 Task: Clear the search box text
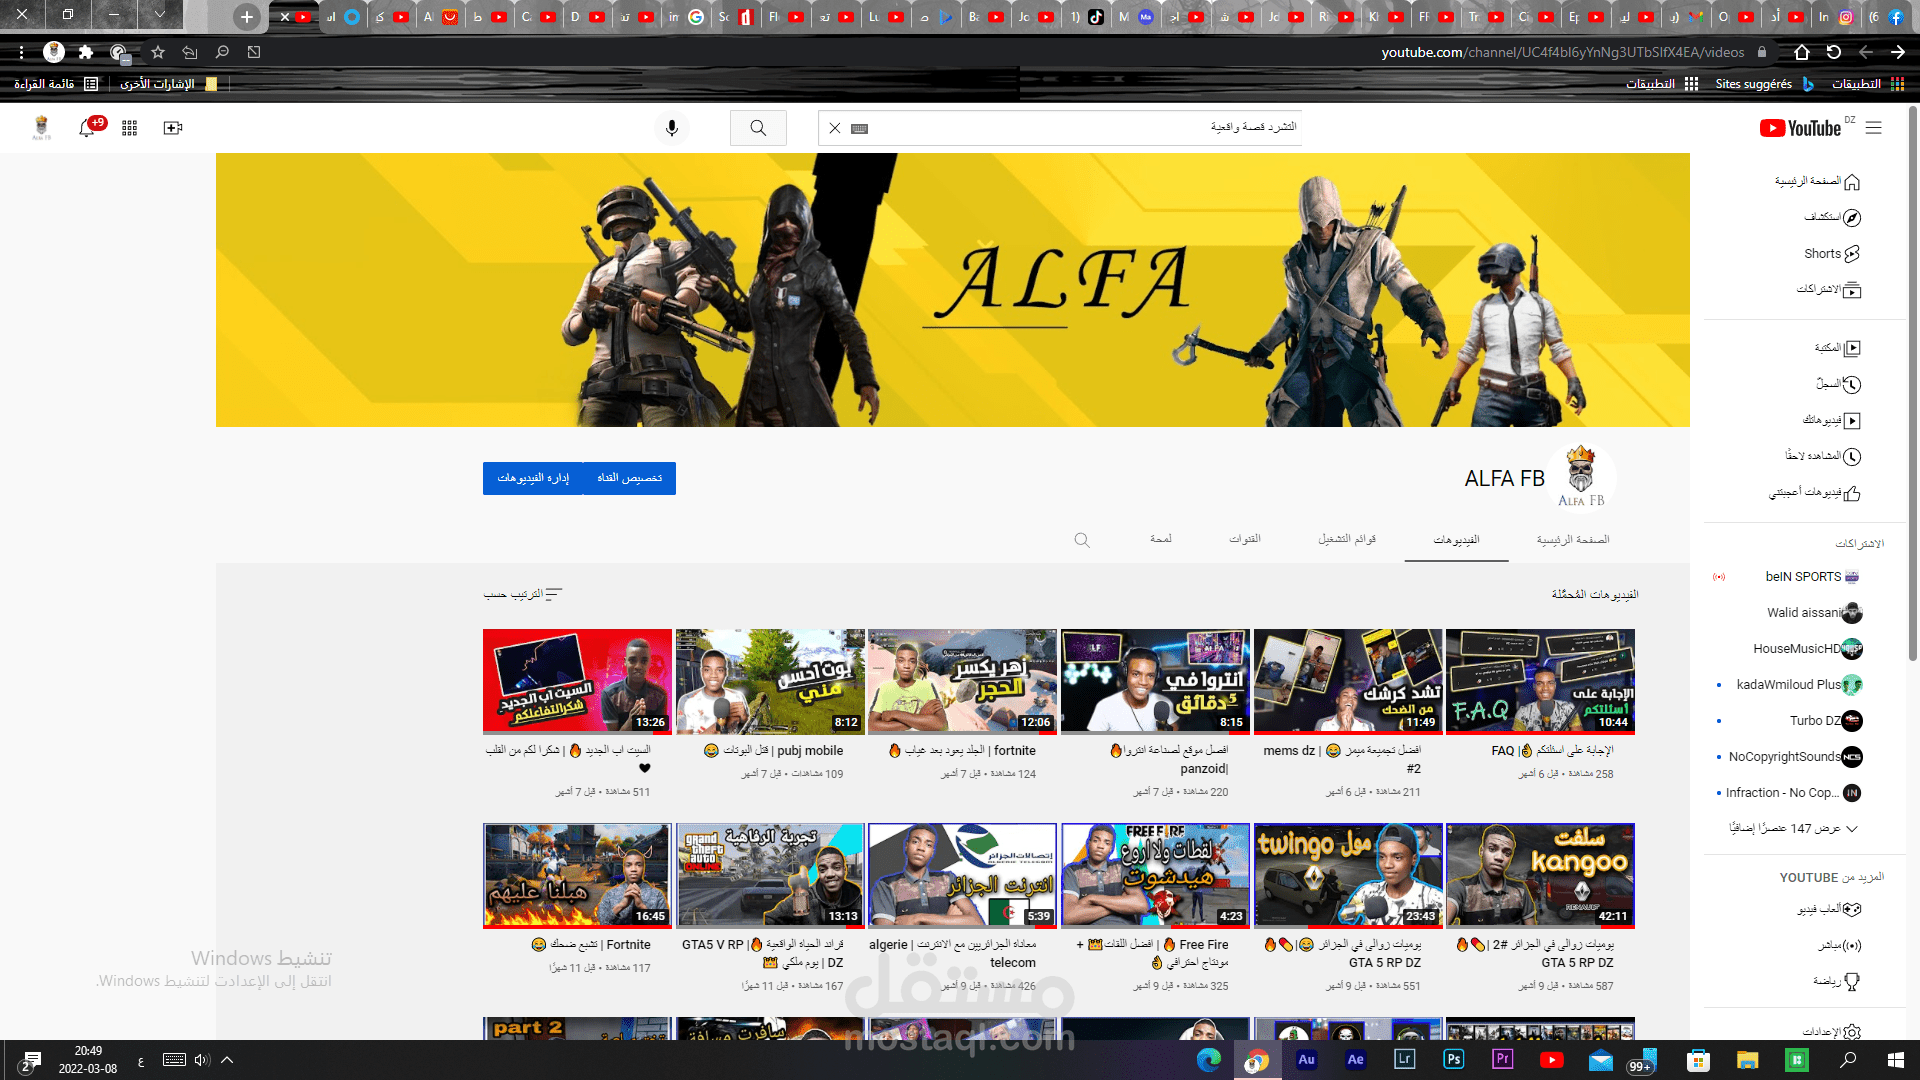(835, 128)
